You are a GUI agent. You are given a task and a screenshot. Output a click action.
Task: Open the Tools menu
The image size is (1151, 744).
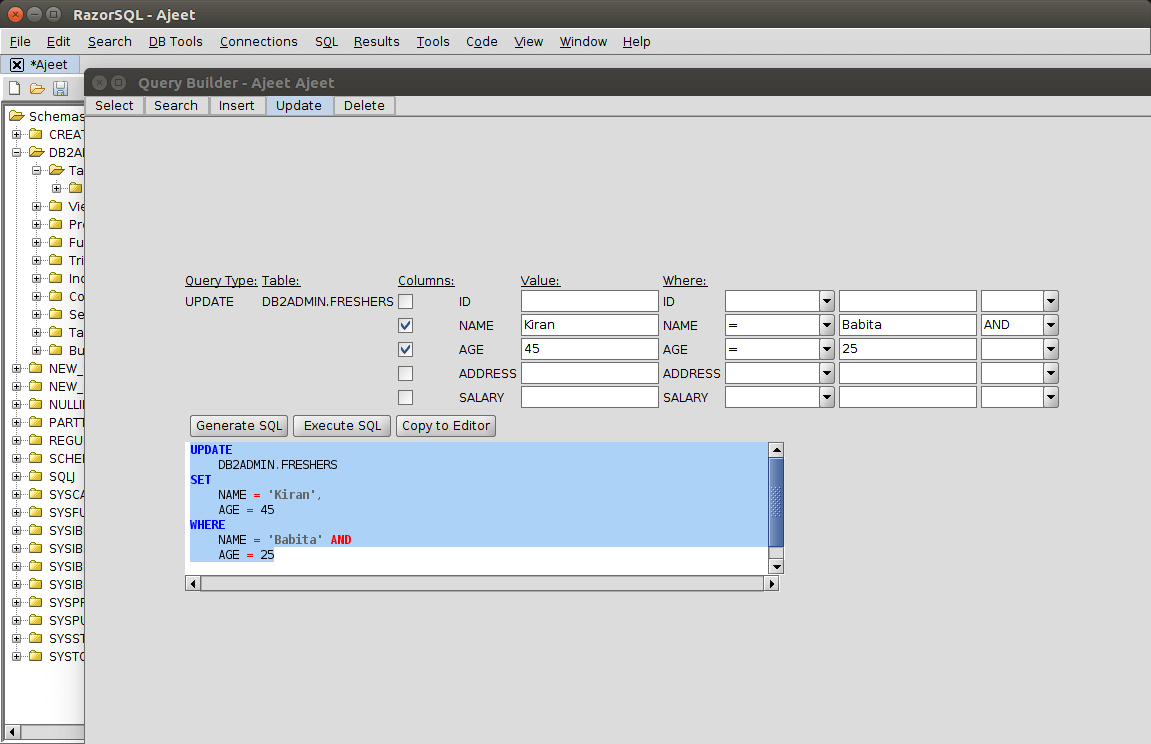pyautogui.click(x=433, y=42)
